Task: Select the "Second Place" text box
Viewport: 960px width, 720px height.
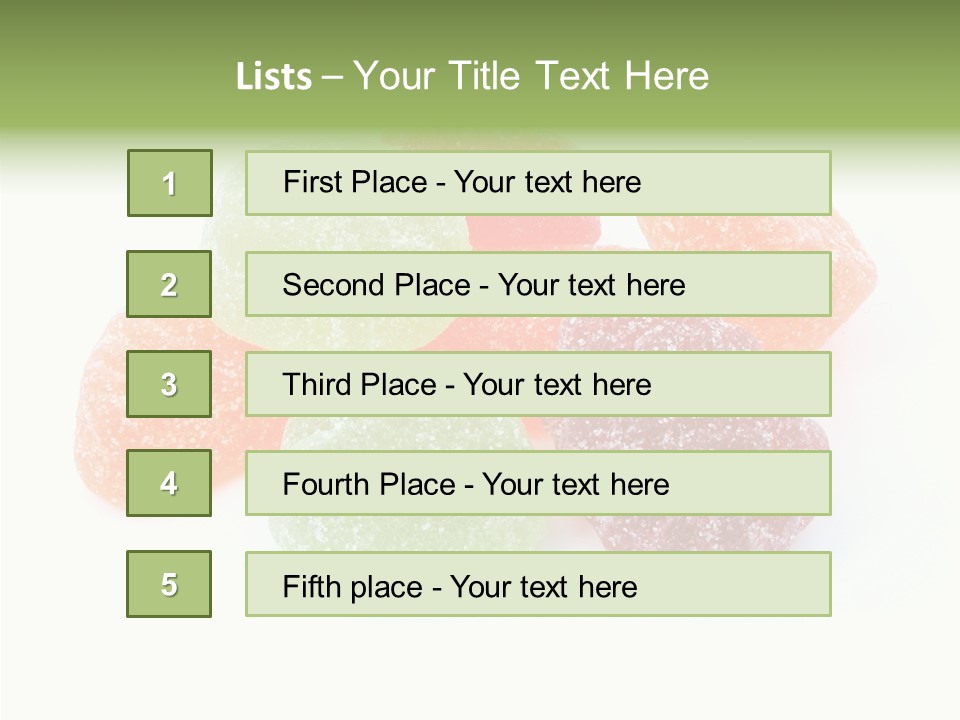Action: pos(538,284)
